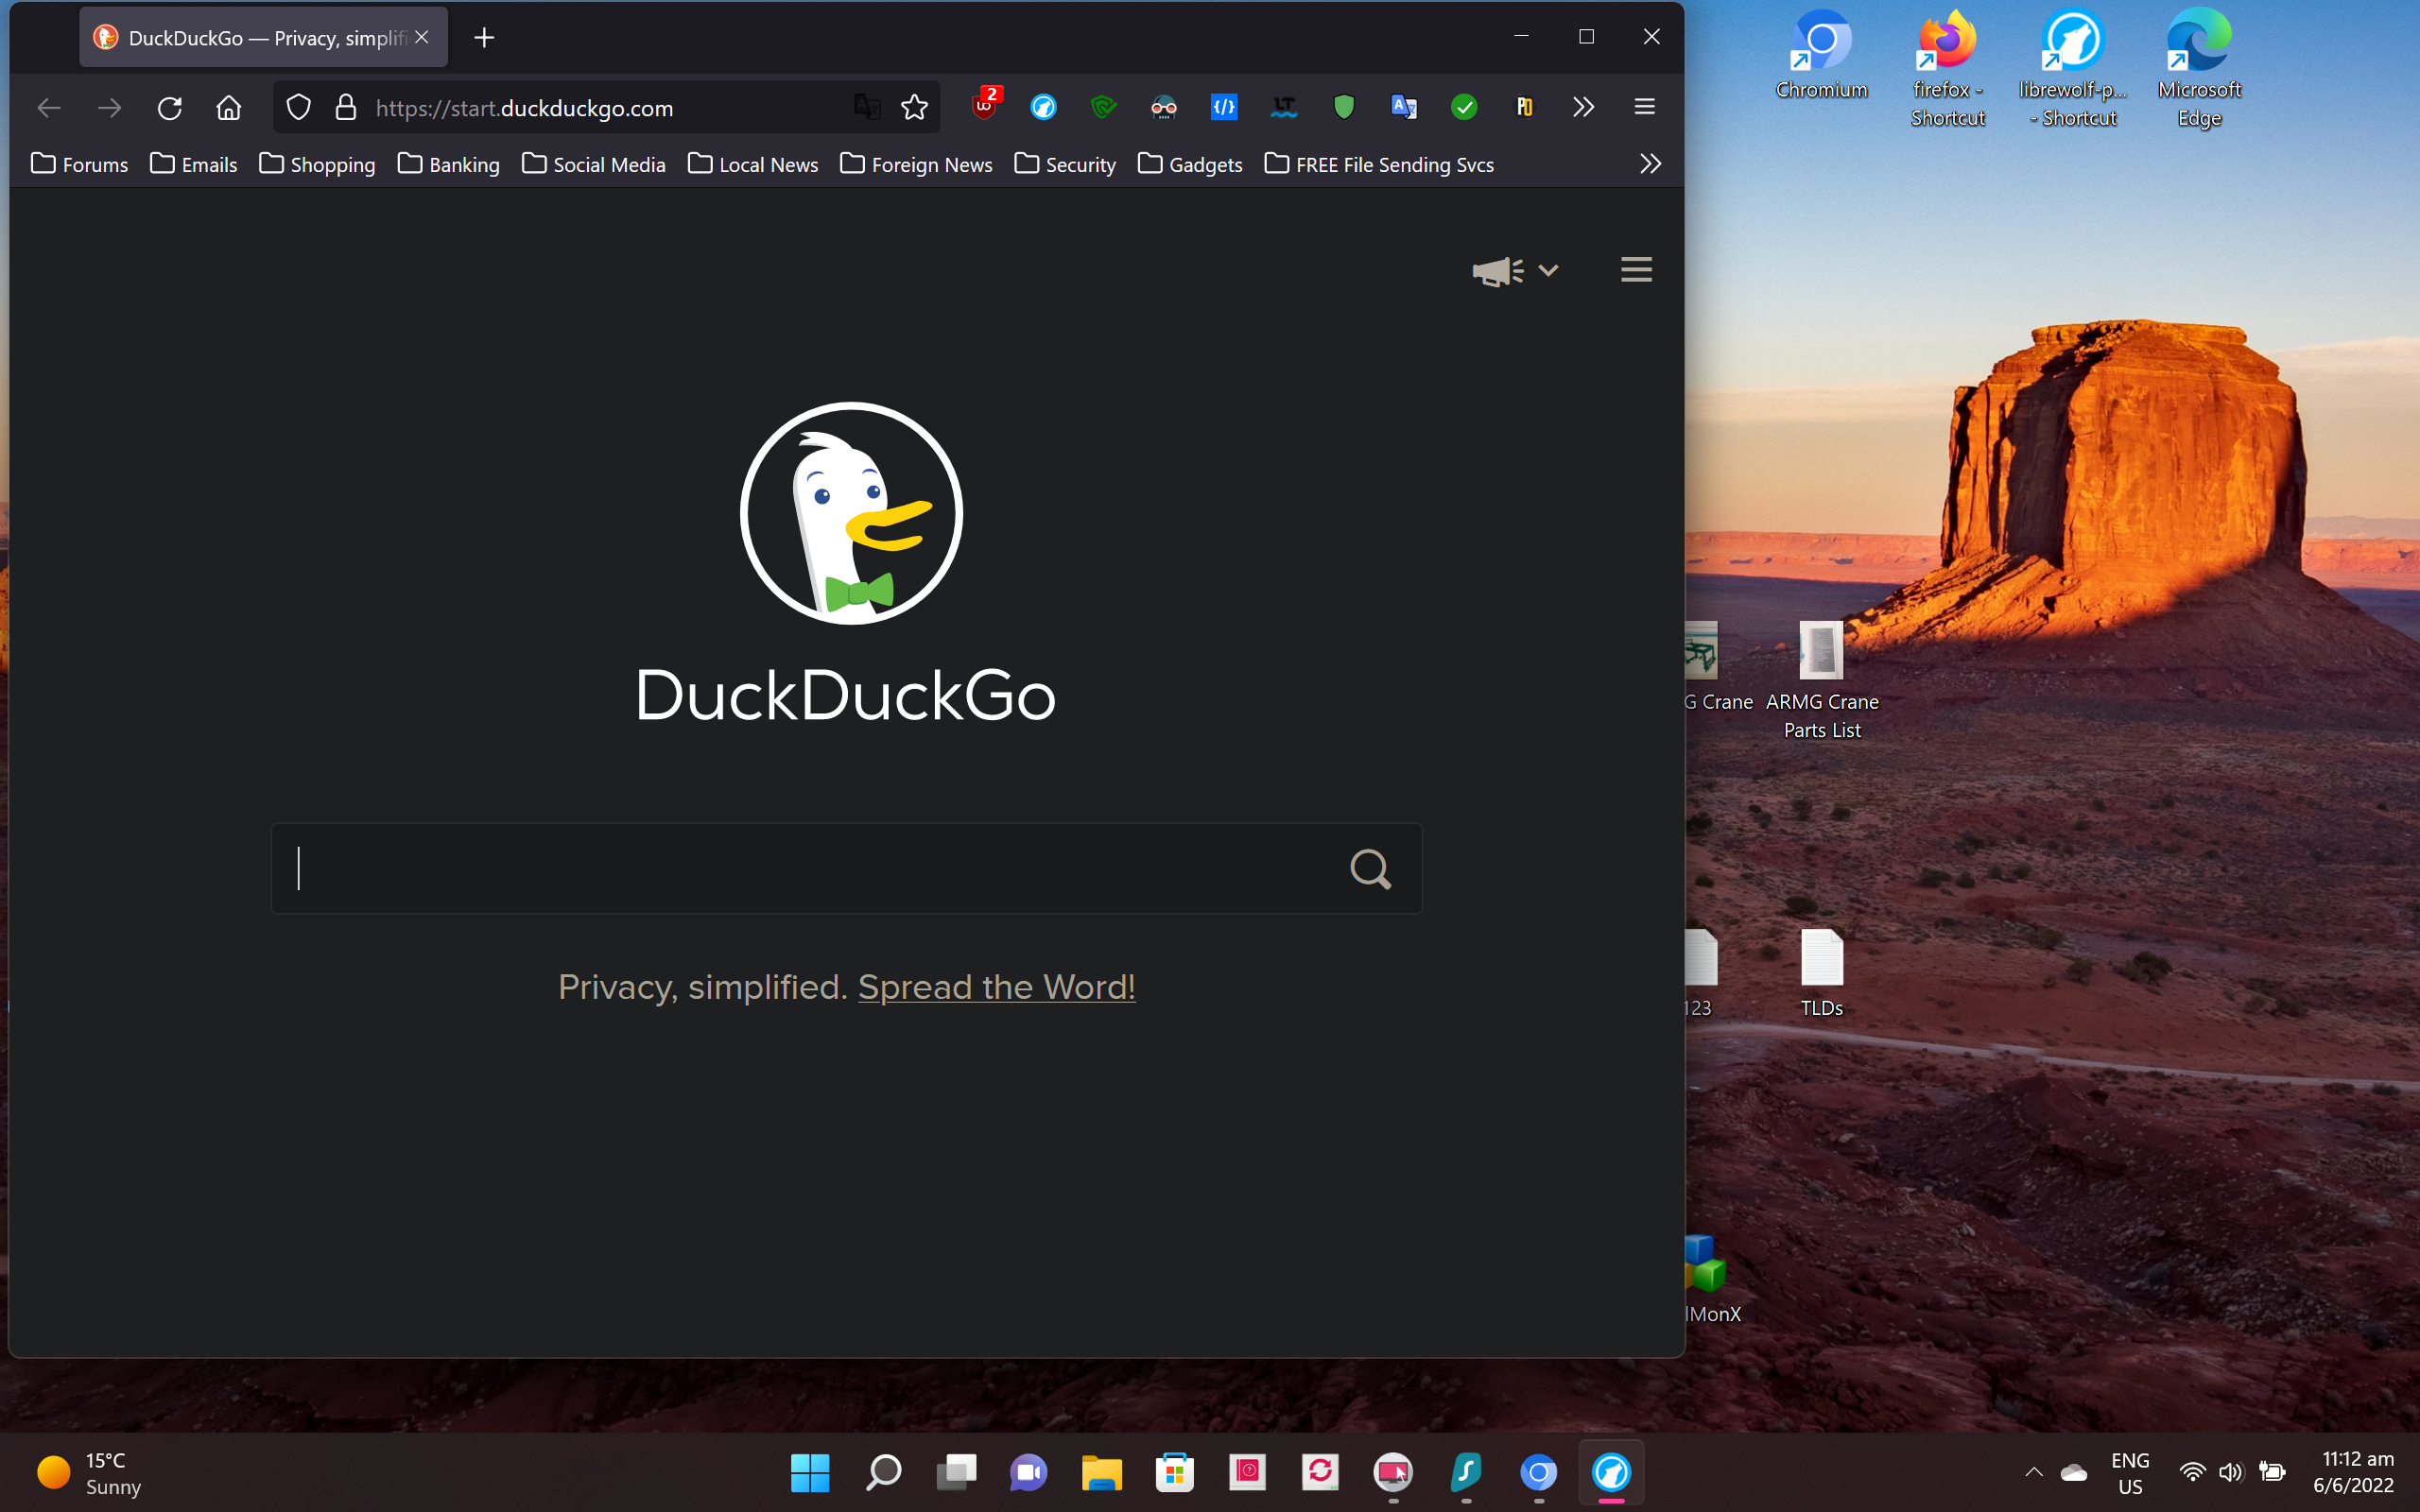2420x1512 pixels.
Task: Click the green checkmark extension icon
Action: tap(1464, 107)
